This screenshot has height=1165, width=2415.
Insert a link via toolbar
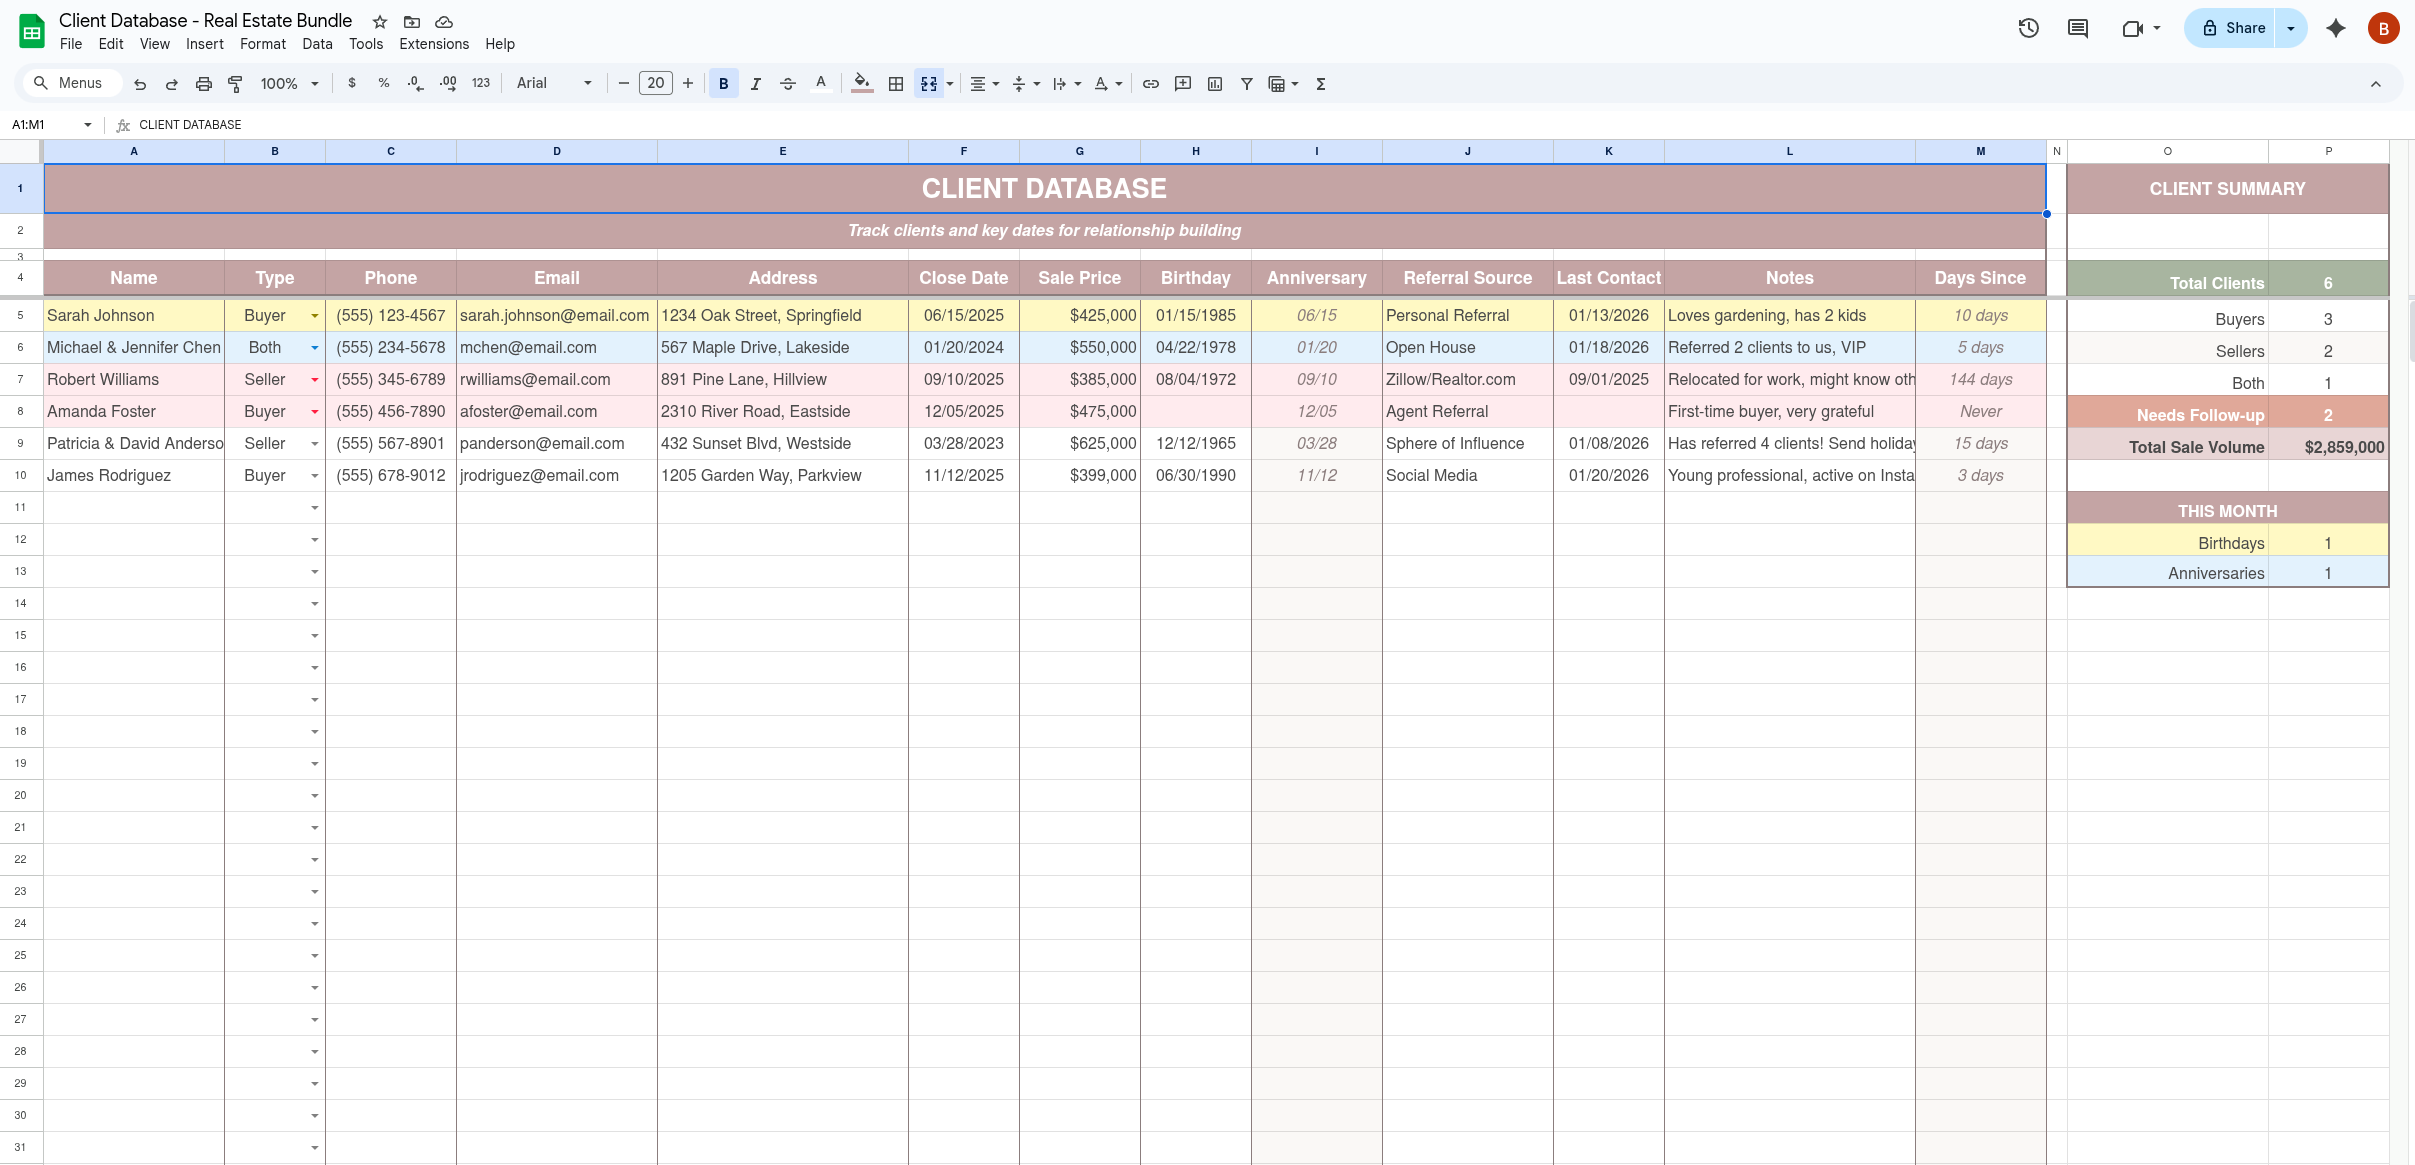point(1149,83)
